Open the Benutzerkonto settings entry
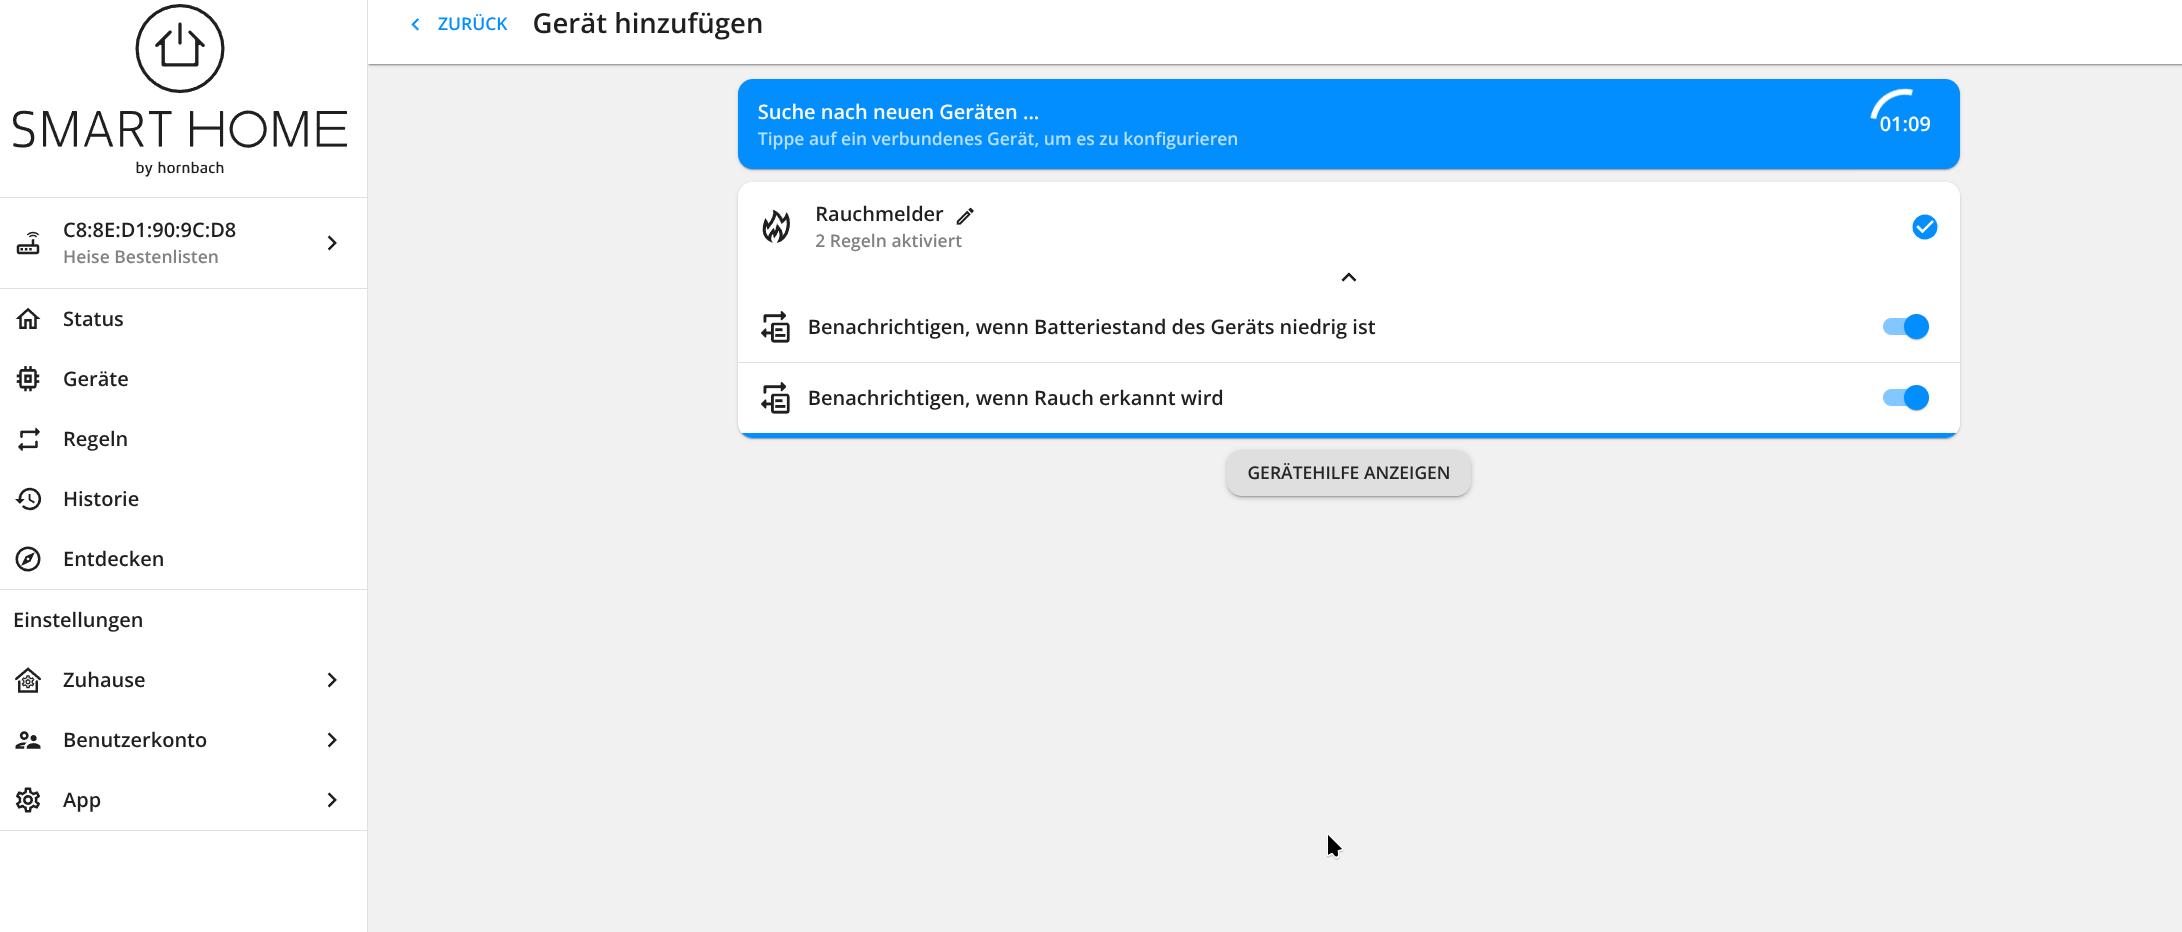This screenshot has width=2182, height=932. coord(184,740)
